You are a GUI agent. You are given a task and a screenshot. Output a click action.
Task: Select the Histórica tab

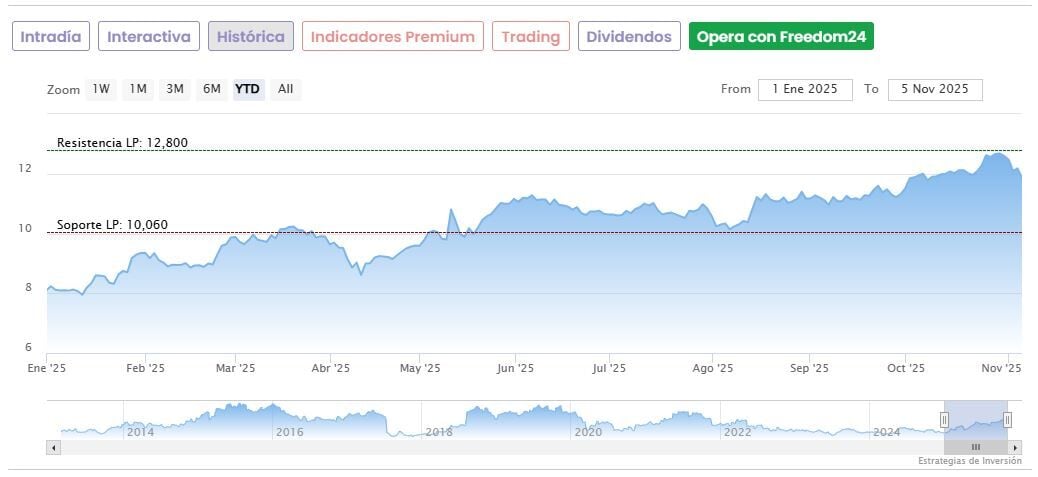(x=251, y=37)
